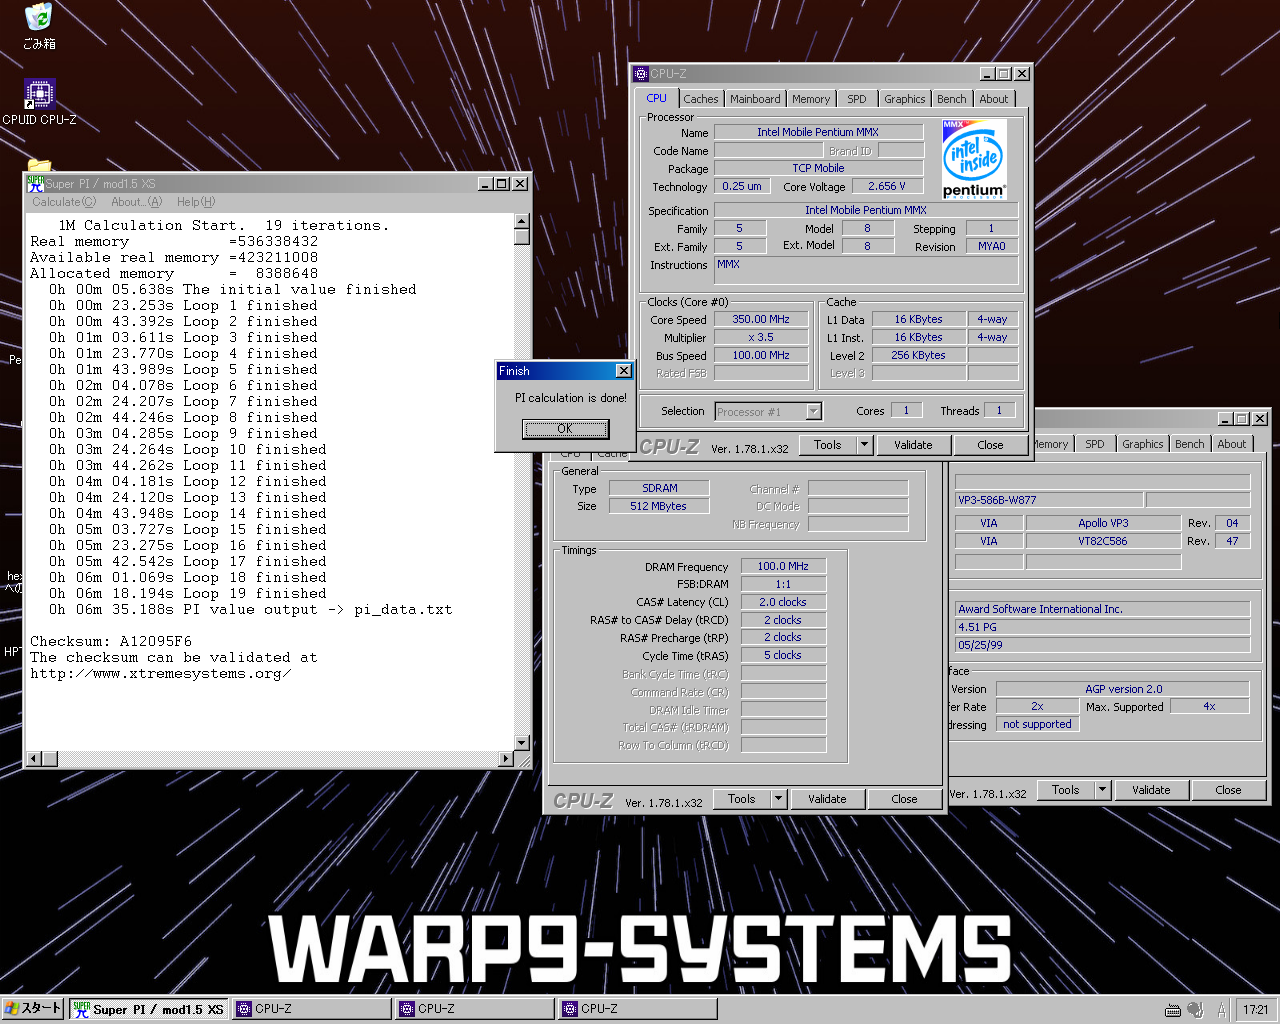The height and width of the screenshot is (1024, 1280).
Task: Click the Super PI title bar icon
Action: 36,184
